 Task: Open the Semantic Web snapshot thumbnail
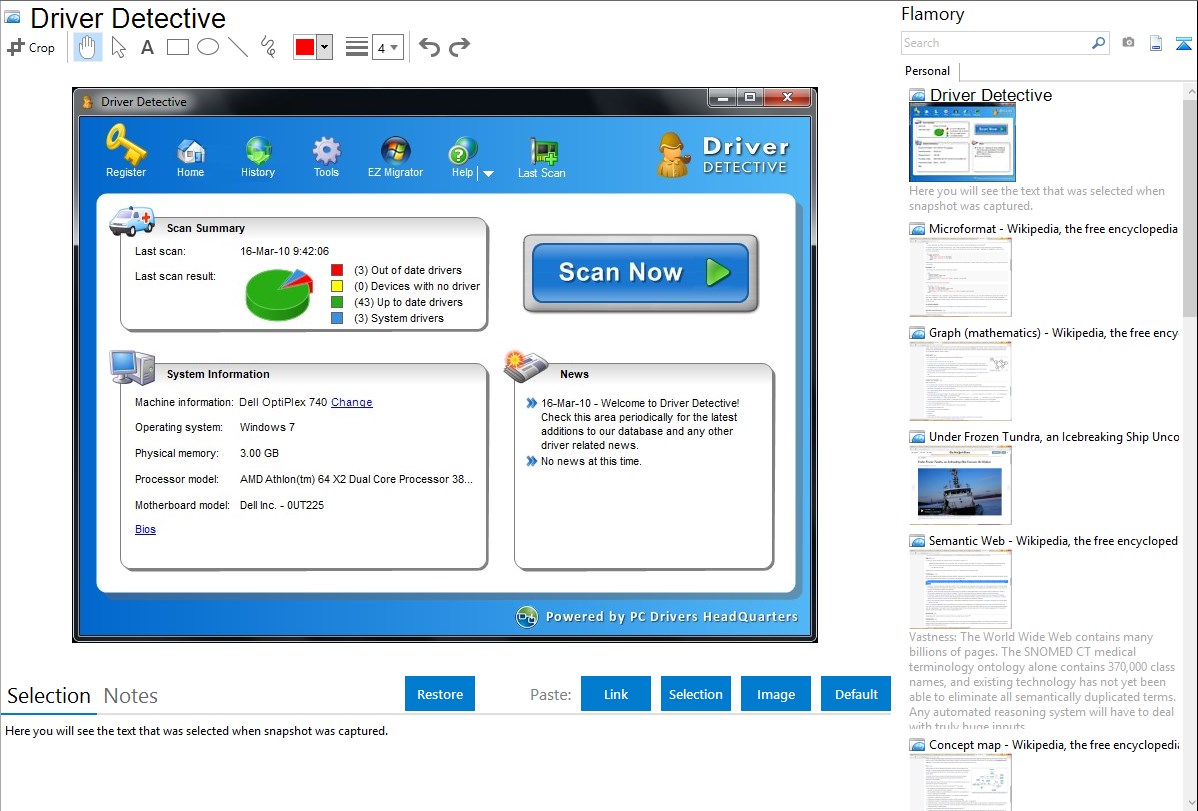point(960,589)
